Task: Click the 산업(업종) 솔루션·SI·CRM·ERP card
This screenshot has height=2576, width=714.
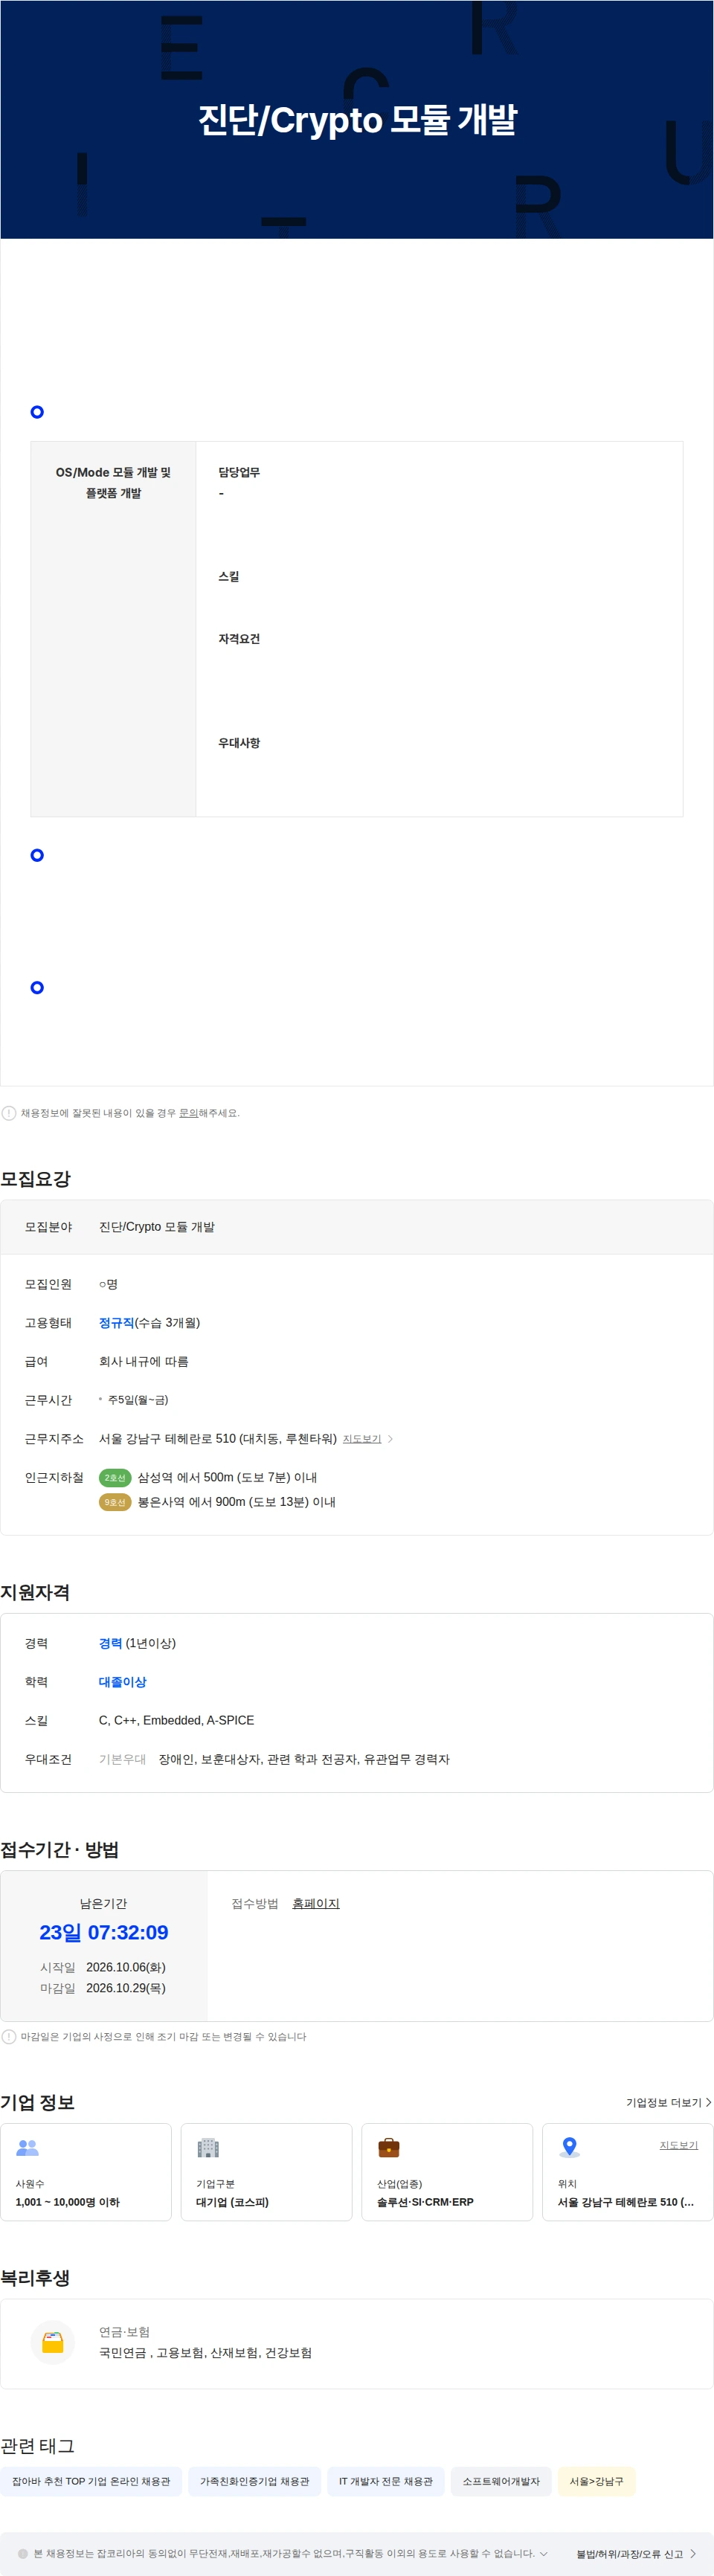Action: (x=447, y=2172)
